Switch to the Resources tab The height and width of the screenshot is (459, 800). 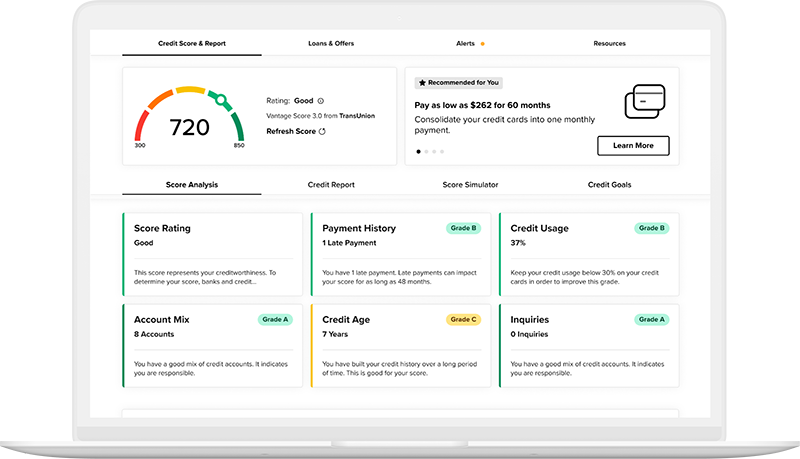tap(609, 44)
